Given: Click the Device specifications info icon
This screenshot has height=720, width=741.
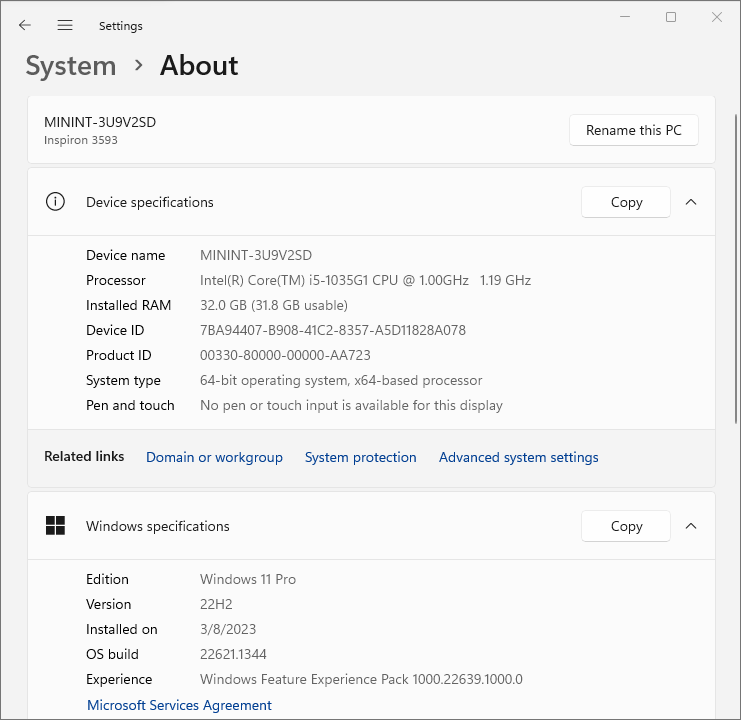Looking at the screenshot, I should (x=55, y=202).
